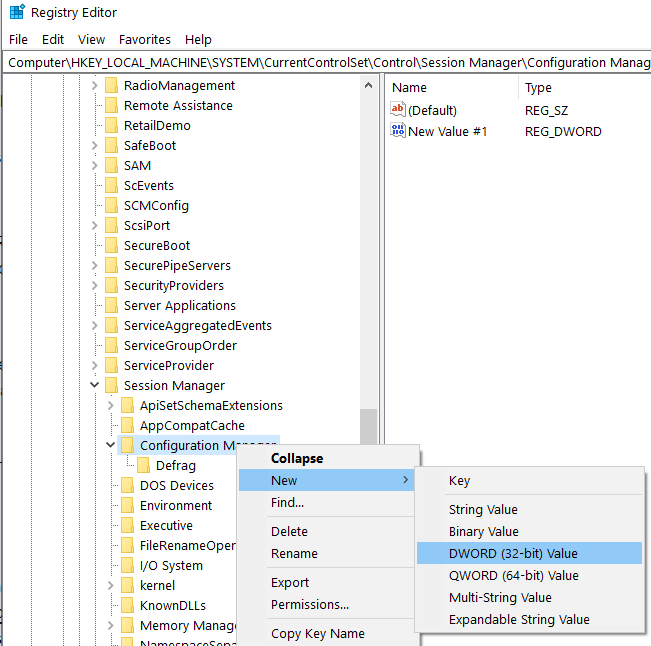Click the SafeBoot folder icon
Viewport: 651px width, 646px height.
(111, 145)
